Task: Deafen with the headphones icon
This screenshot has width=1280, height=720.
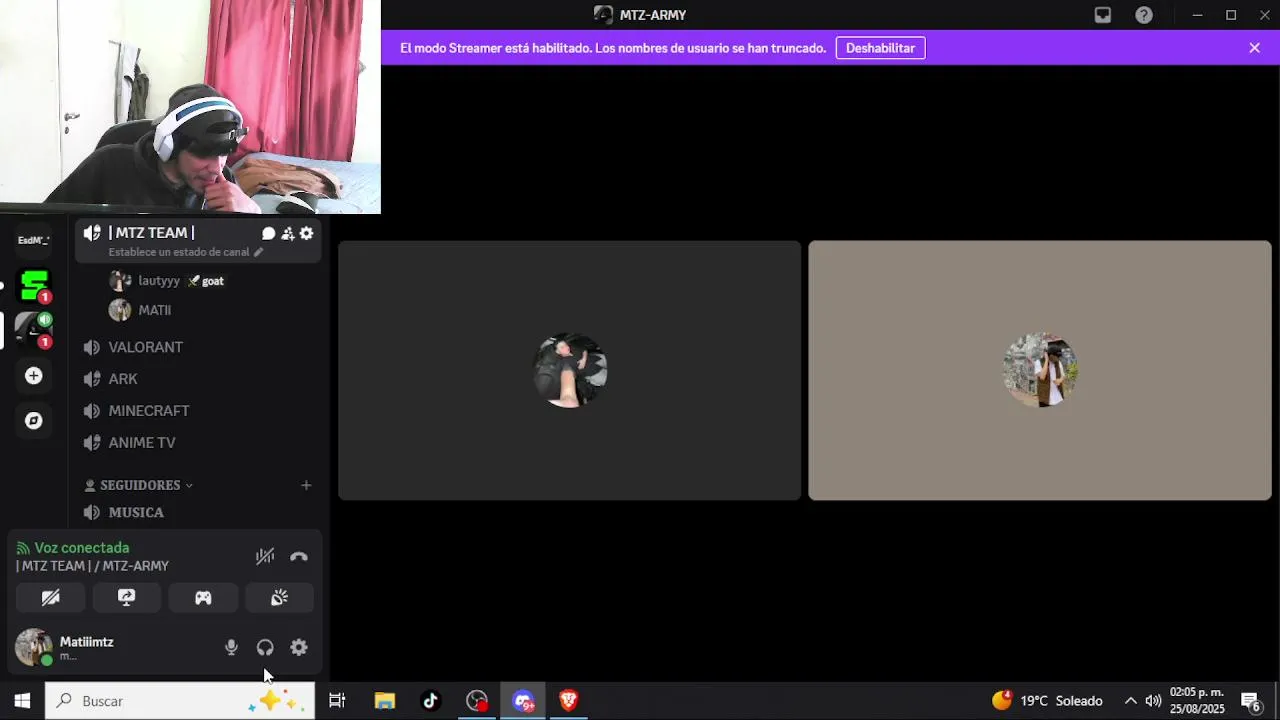Action: [265, 647]
